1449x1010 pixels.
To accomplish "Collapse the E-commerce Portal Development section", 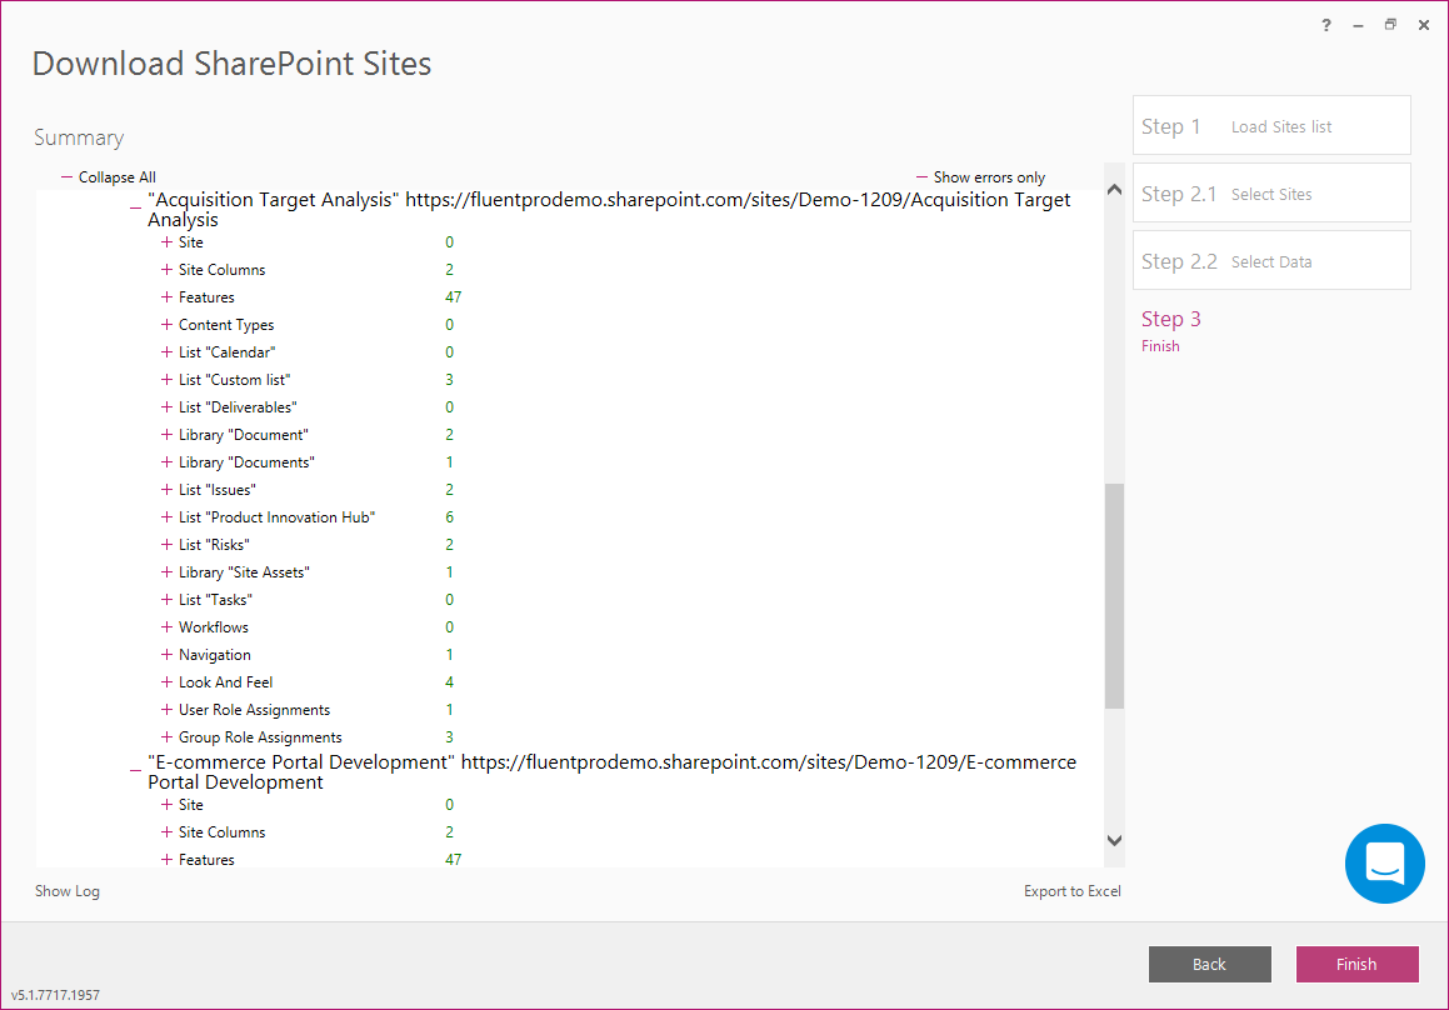I will [x=134, y=767].
